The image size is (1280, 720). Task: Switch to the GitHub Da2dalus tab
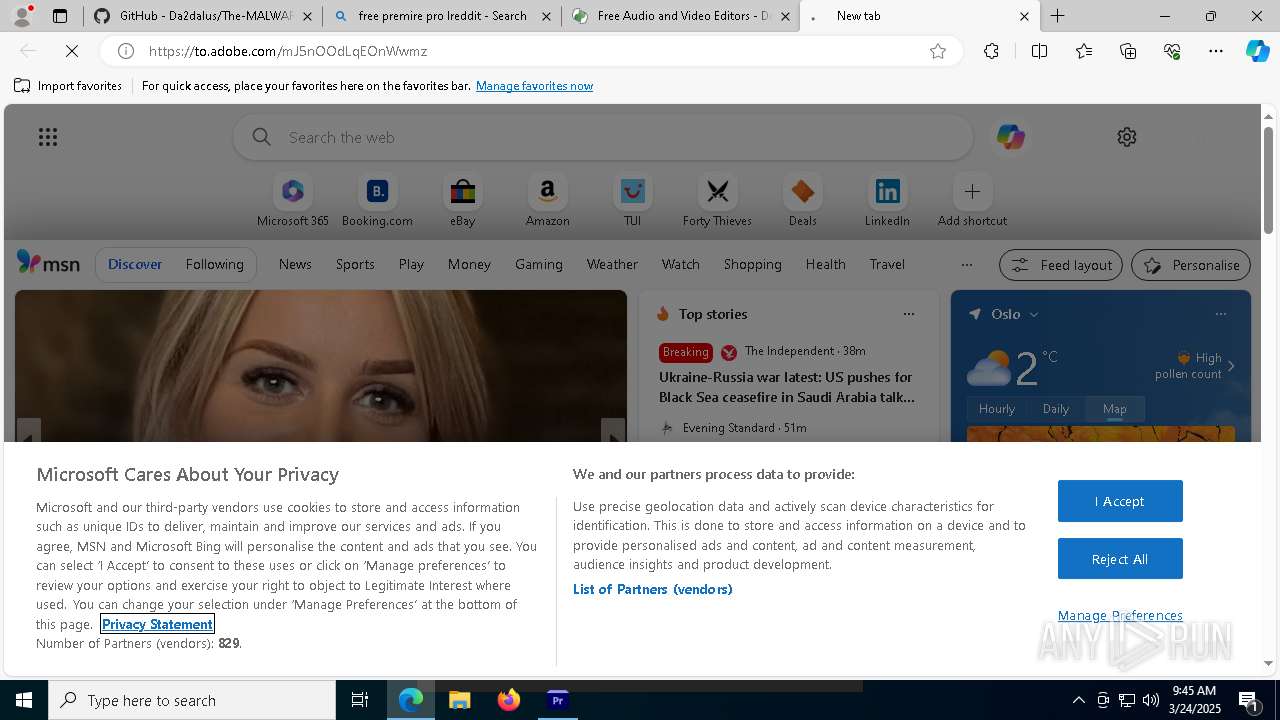(203, 16)
